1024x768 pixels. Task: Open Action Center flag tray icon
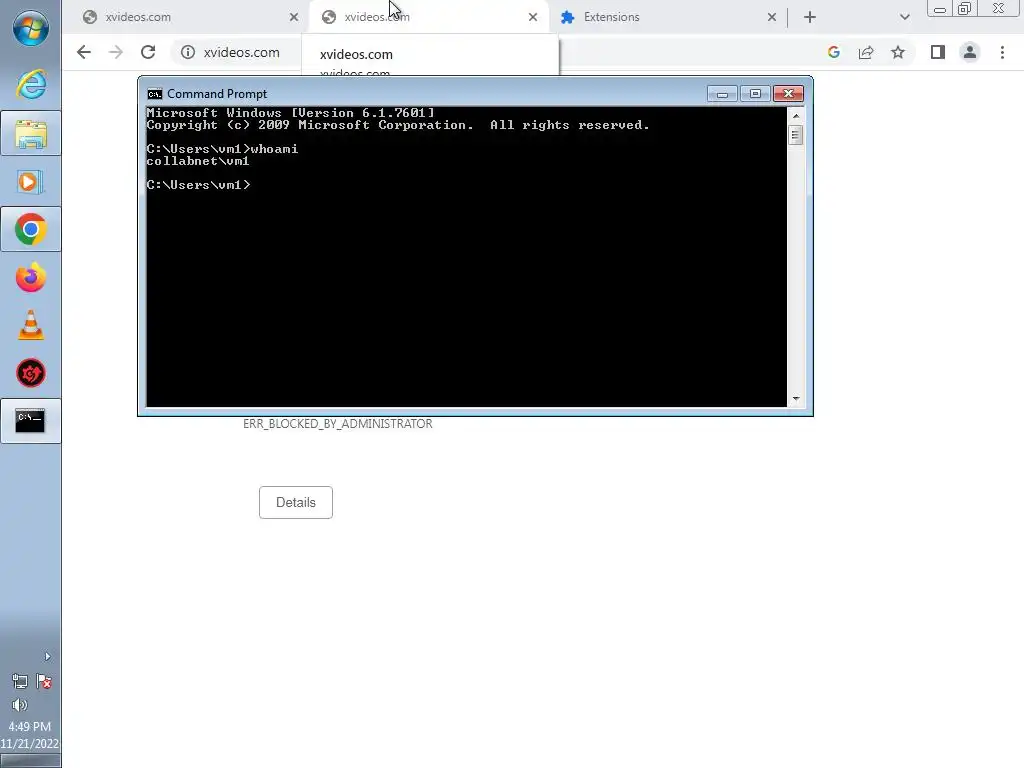(x=44, y=682)
